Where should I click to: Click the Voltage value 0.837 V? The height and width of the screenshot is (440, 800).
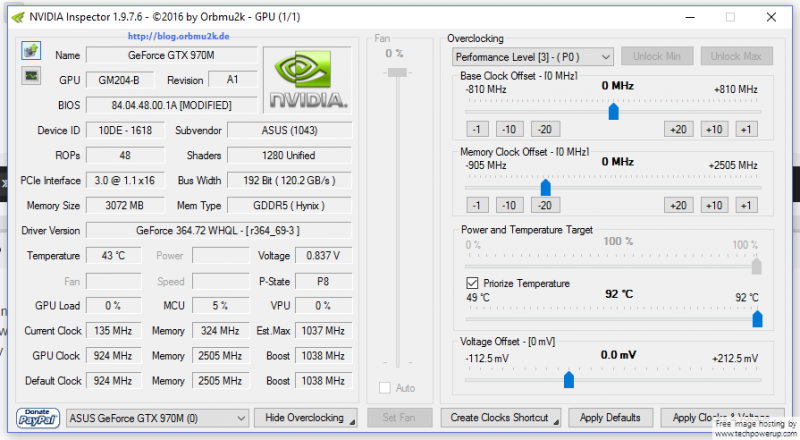(323, 255)
